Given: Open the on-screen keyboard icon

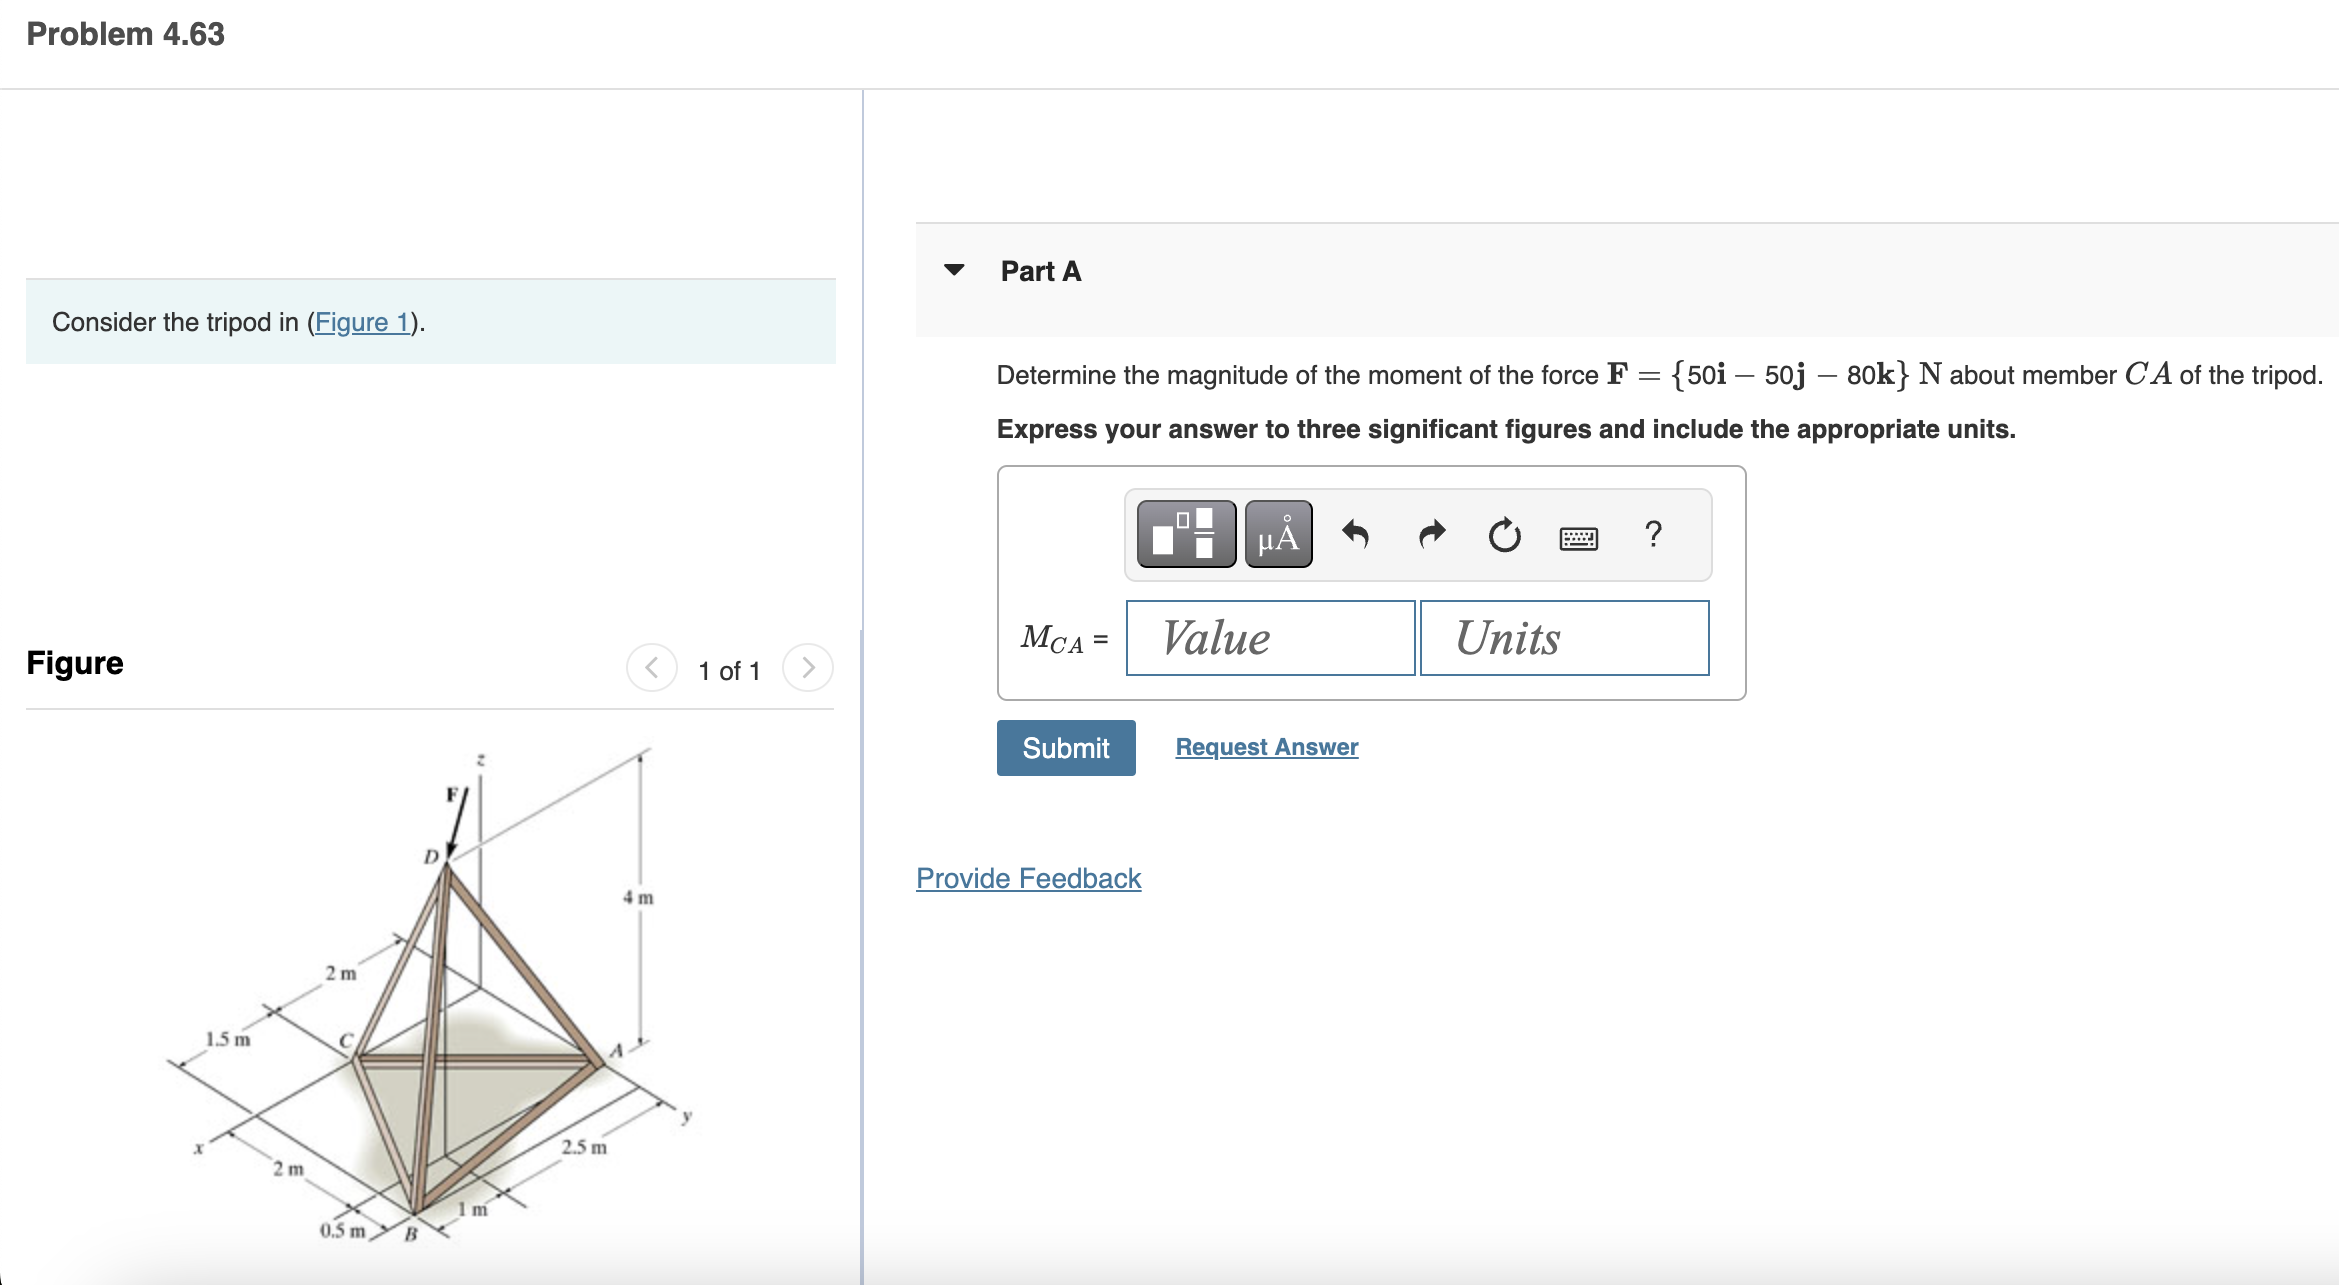Looking at the screenshot, I should click(1577, 538).
